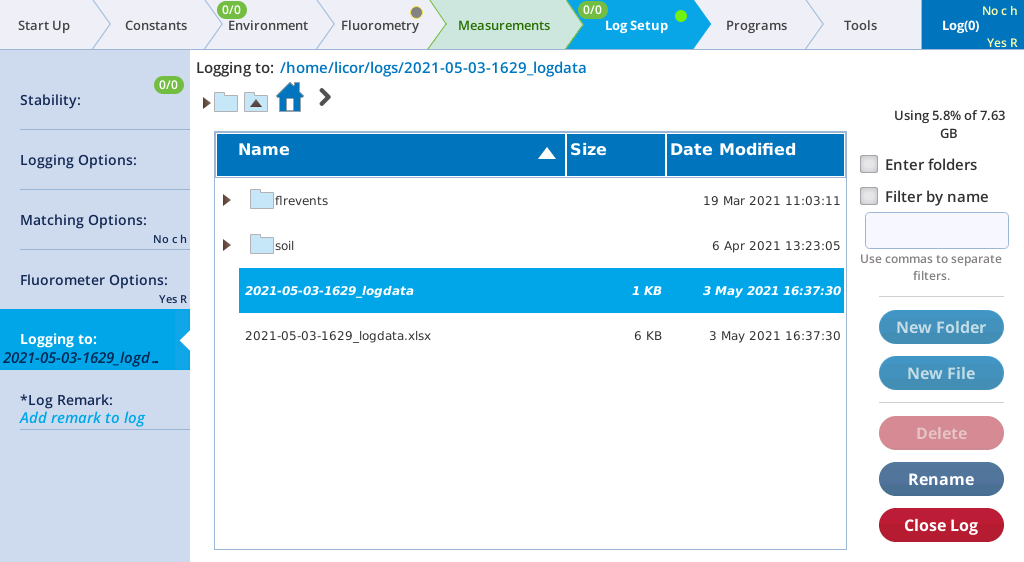
Task: Toggle the Filter by name checkbox
Action: point(869,196)
